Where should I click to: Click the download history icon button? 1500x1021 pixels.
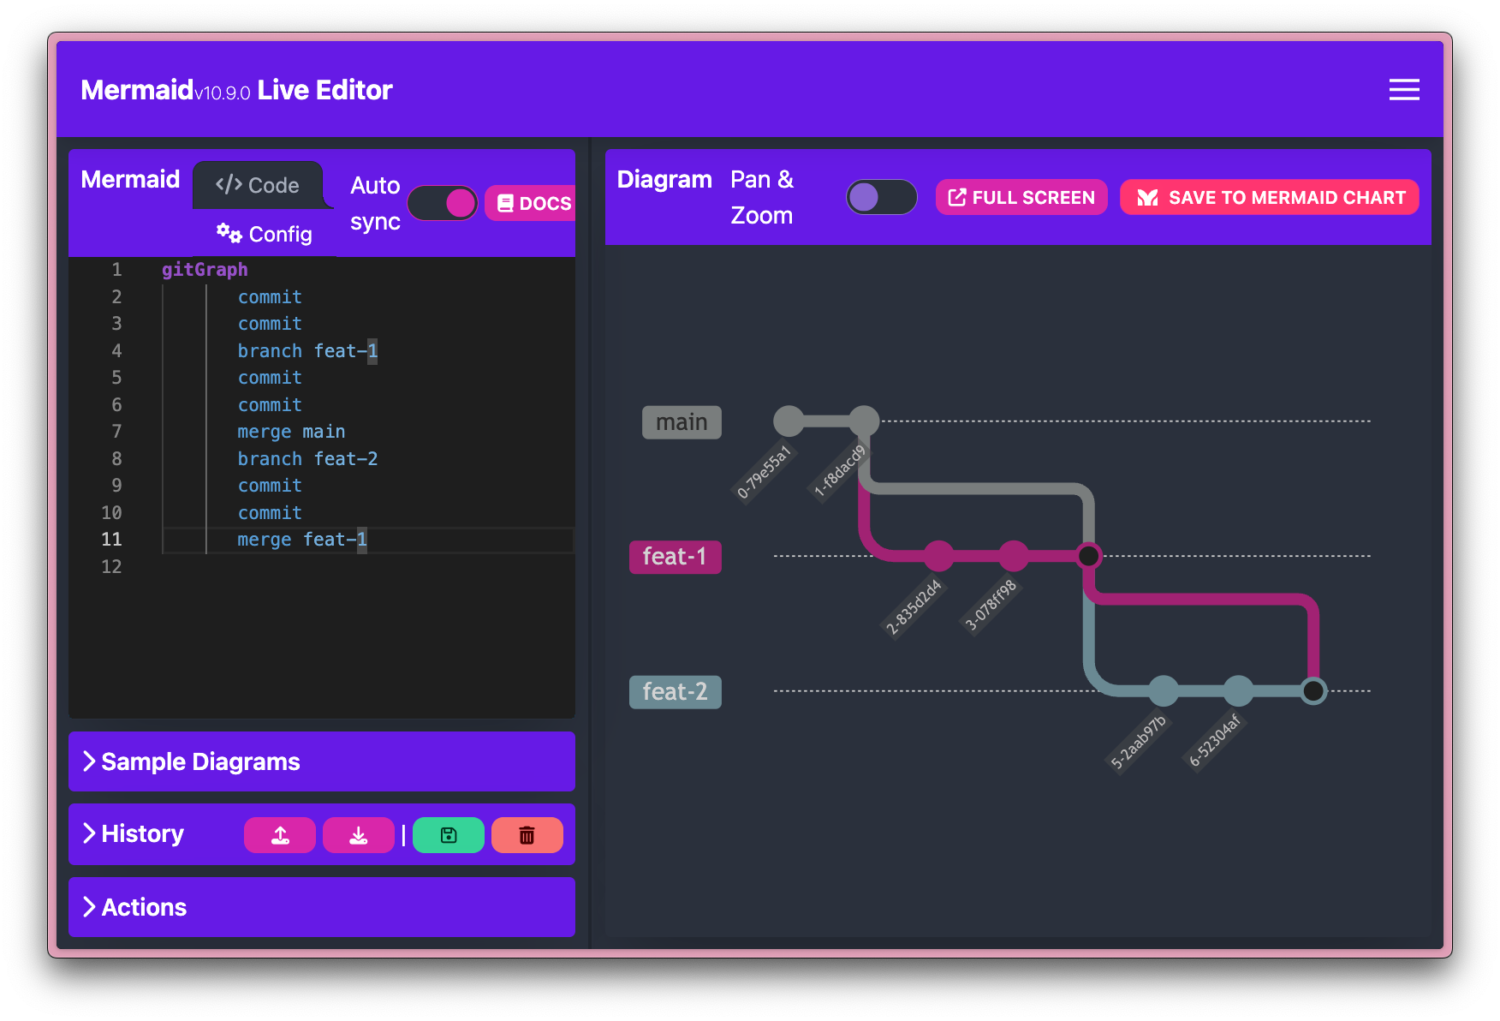(358, 835)
